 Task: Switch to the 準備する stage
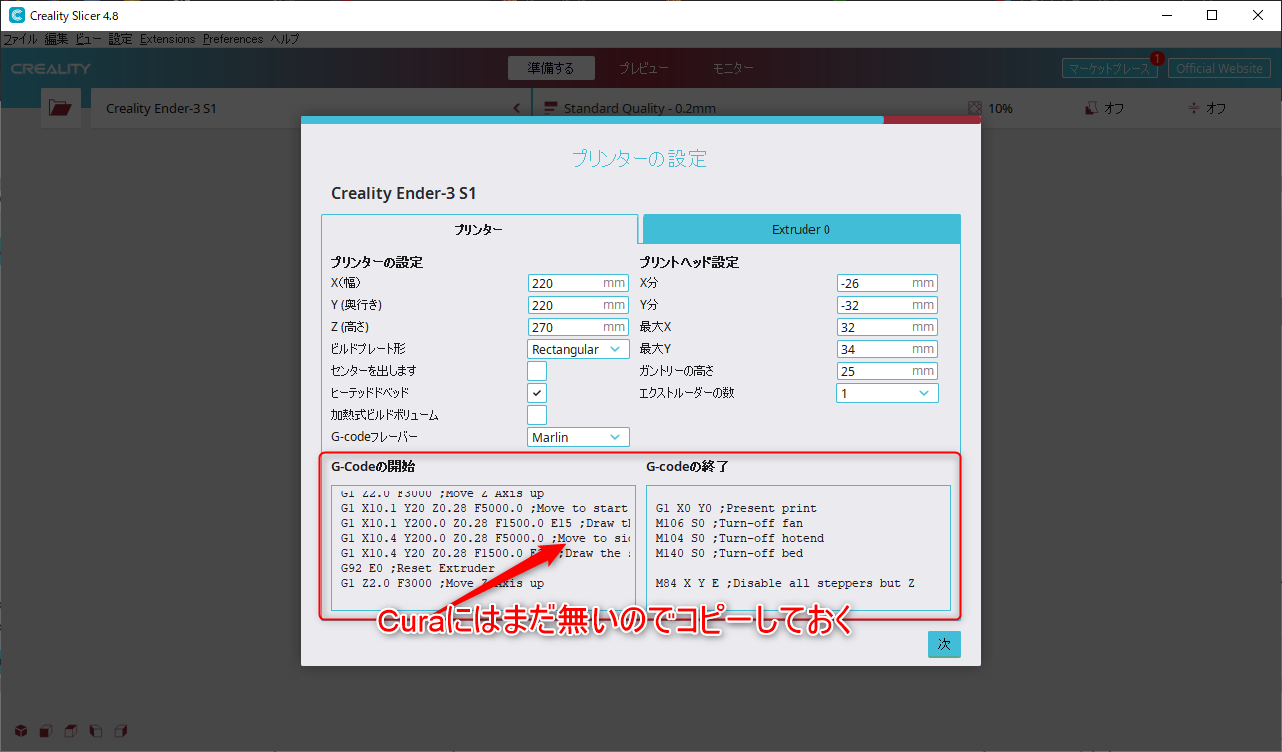coord(551,68)
